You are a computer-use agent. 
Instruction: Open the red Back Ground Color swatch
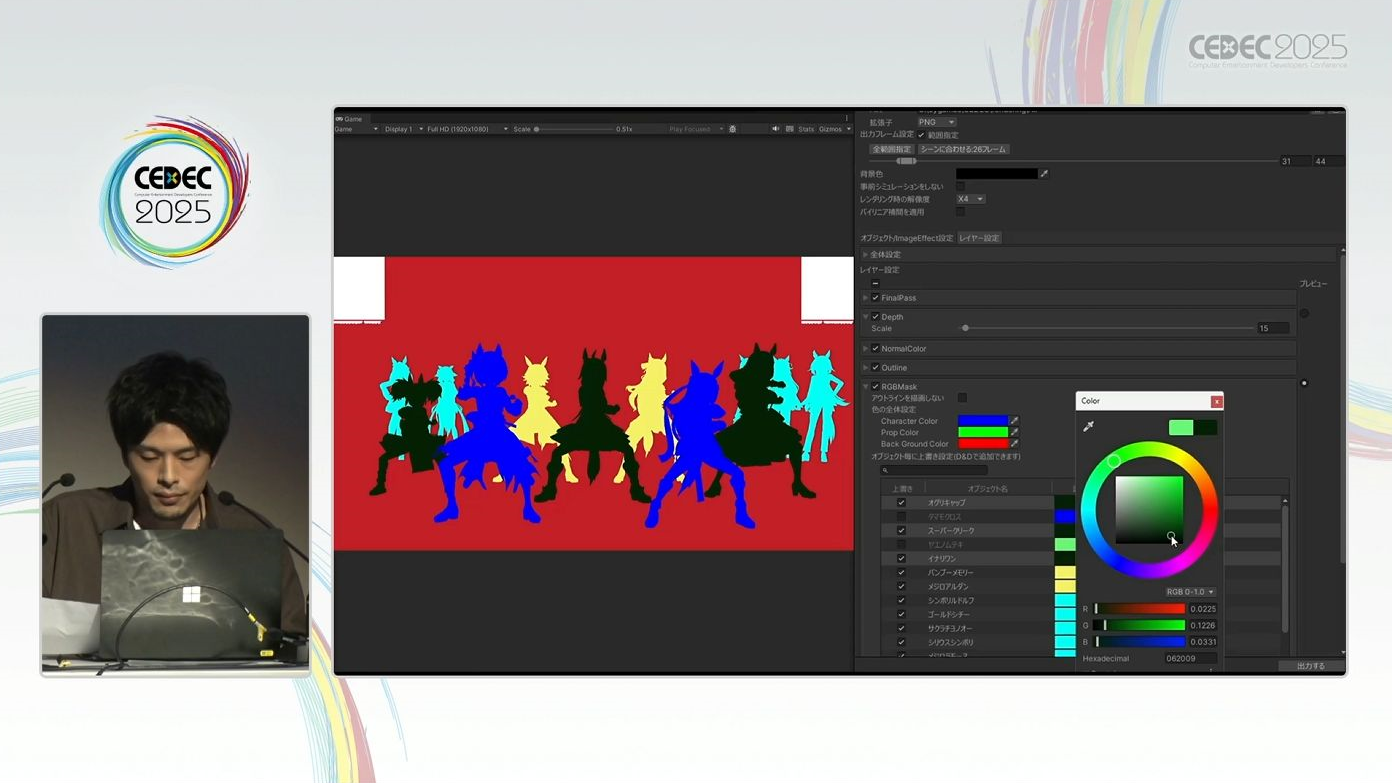[x=983, y=443]
